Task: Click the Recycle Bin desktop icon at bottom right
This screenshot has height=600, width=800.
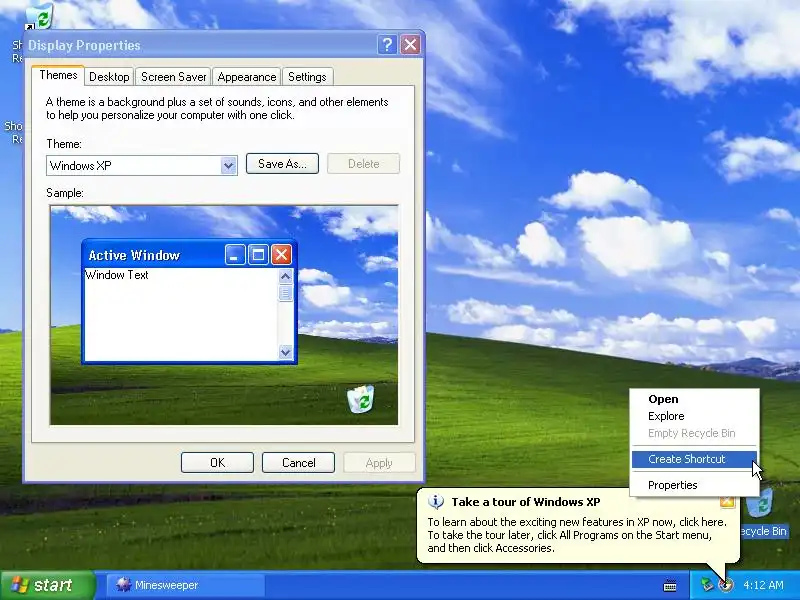Action: [x=761, y=502]
